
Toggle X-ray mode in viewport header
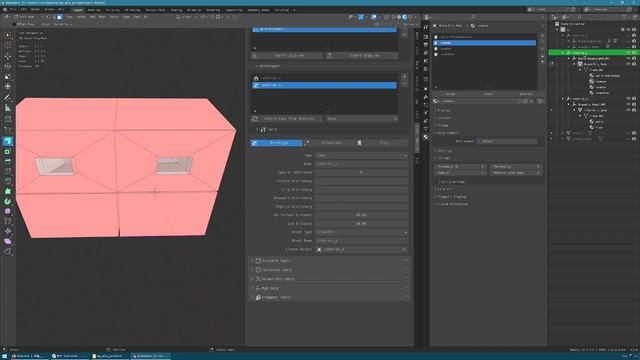coord(386,17)
